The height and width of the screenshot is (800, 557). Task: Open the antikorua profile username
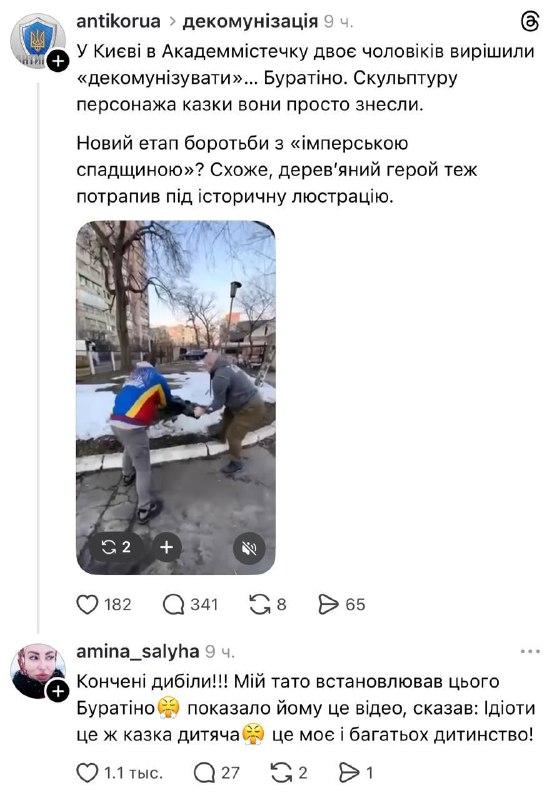pyautogui.click(x=118, y=21)
